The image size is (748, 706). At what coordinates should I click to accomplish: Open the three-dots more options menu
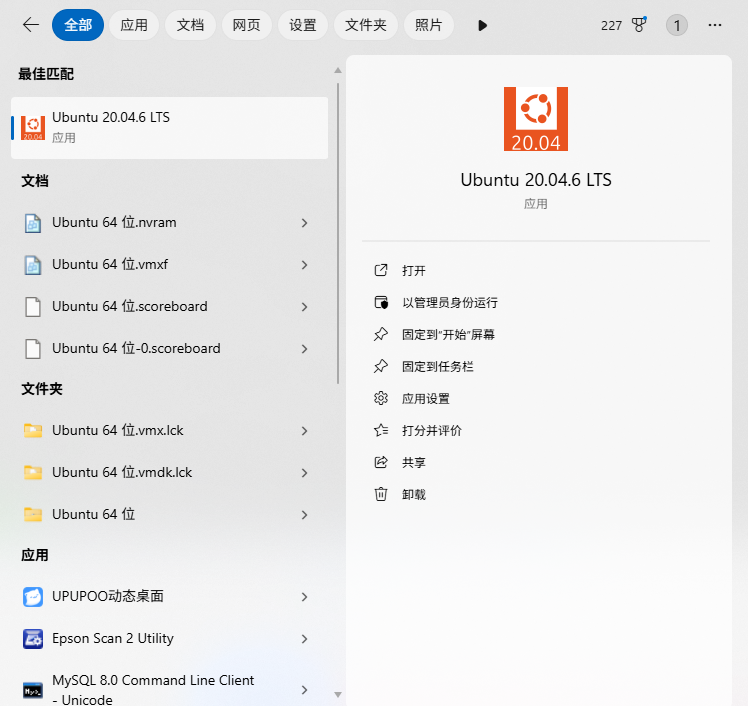[x=714, y=25]
